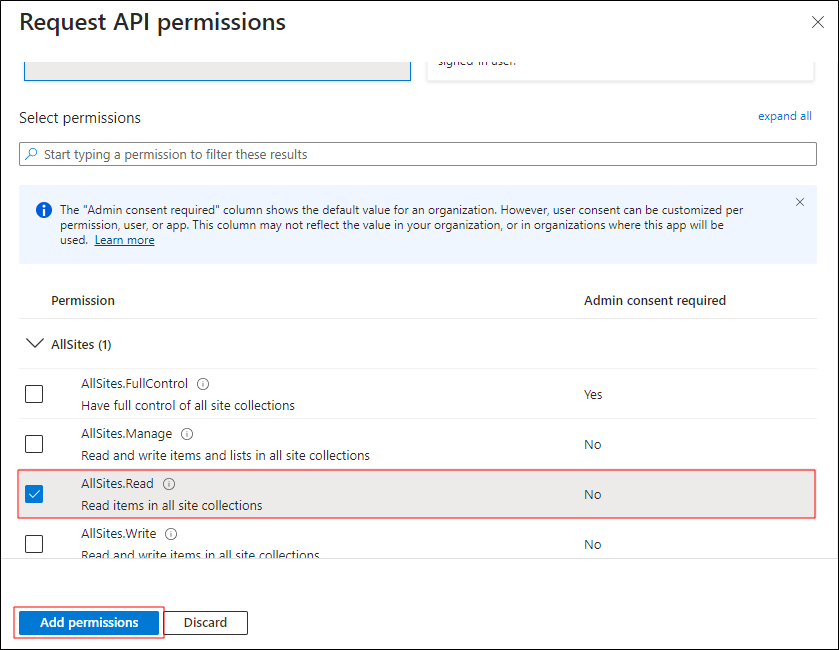
Task: Click the blue information icon in banner
Action: 44,211
